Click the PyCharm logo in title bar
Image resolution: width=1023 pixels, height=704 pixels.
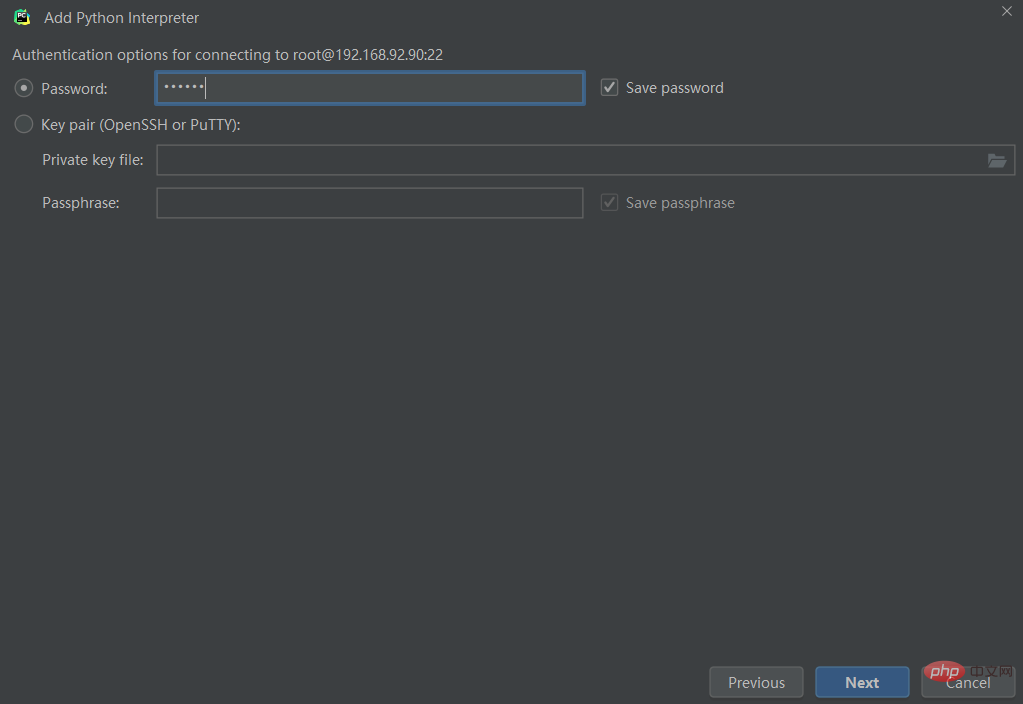click(22, 18)
